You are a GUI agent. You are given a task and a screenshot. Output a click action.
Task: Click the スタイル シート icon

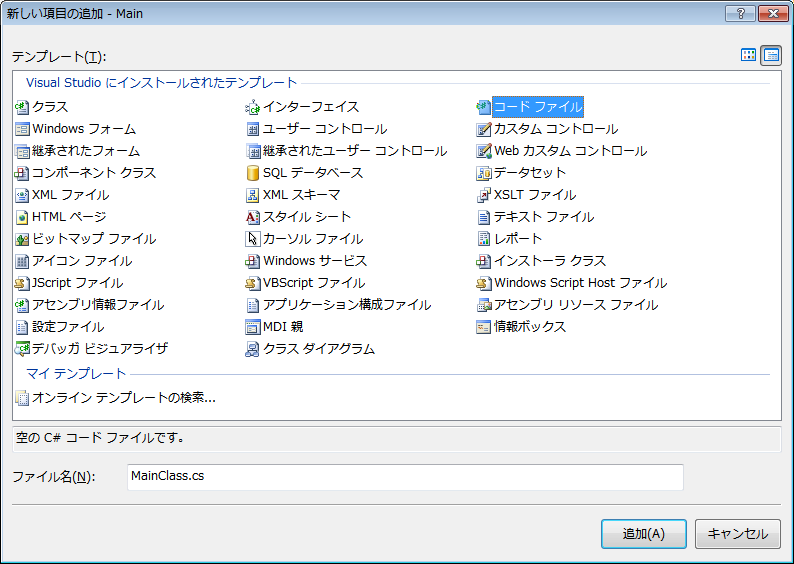point(252,217)
